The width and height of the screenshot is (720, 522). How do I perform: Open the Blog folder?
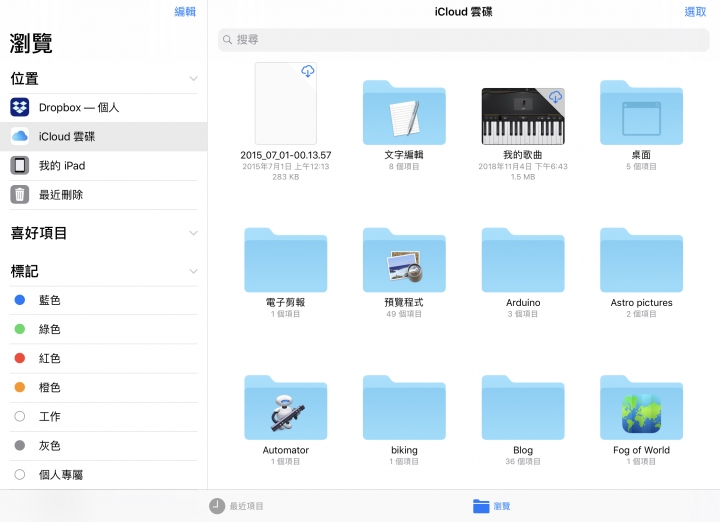click(x=523, y=408)
